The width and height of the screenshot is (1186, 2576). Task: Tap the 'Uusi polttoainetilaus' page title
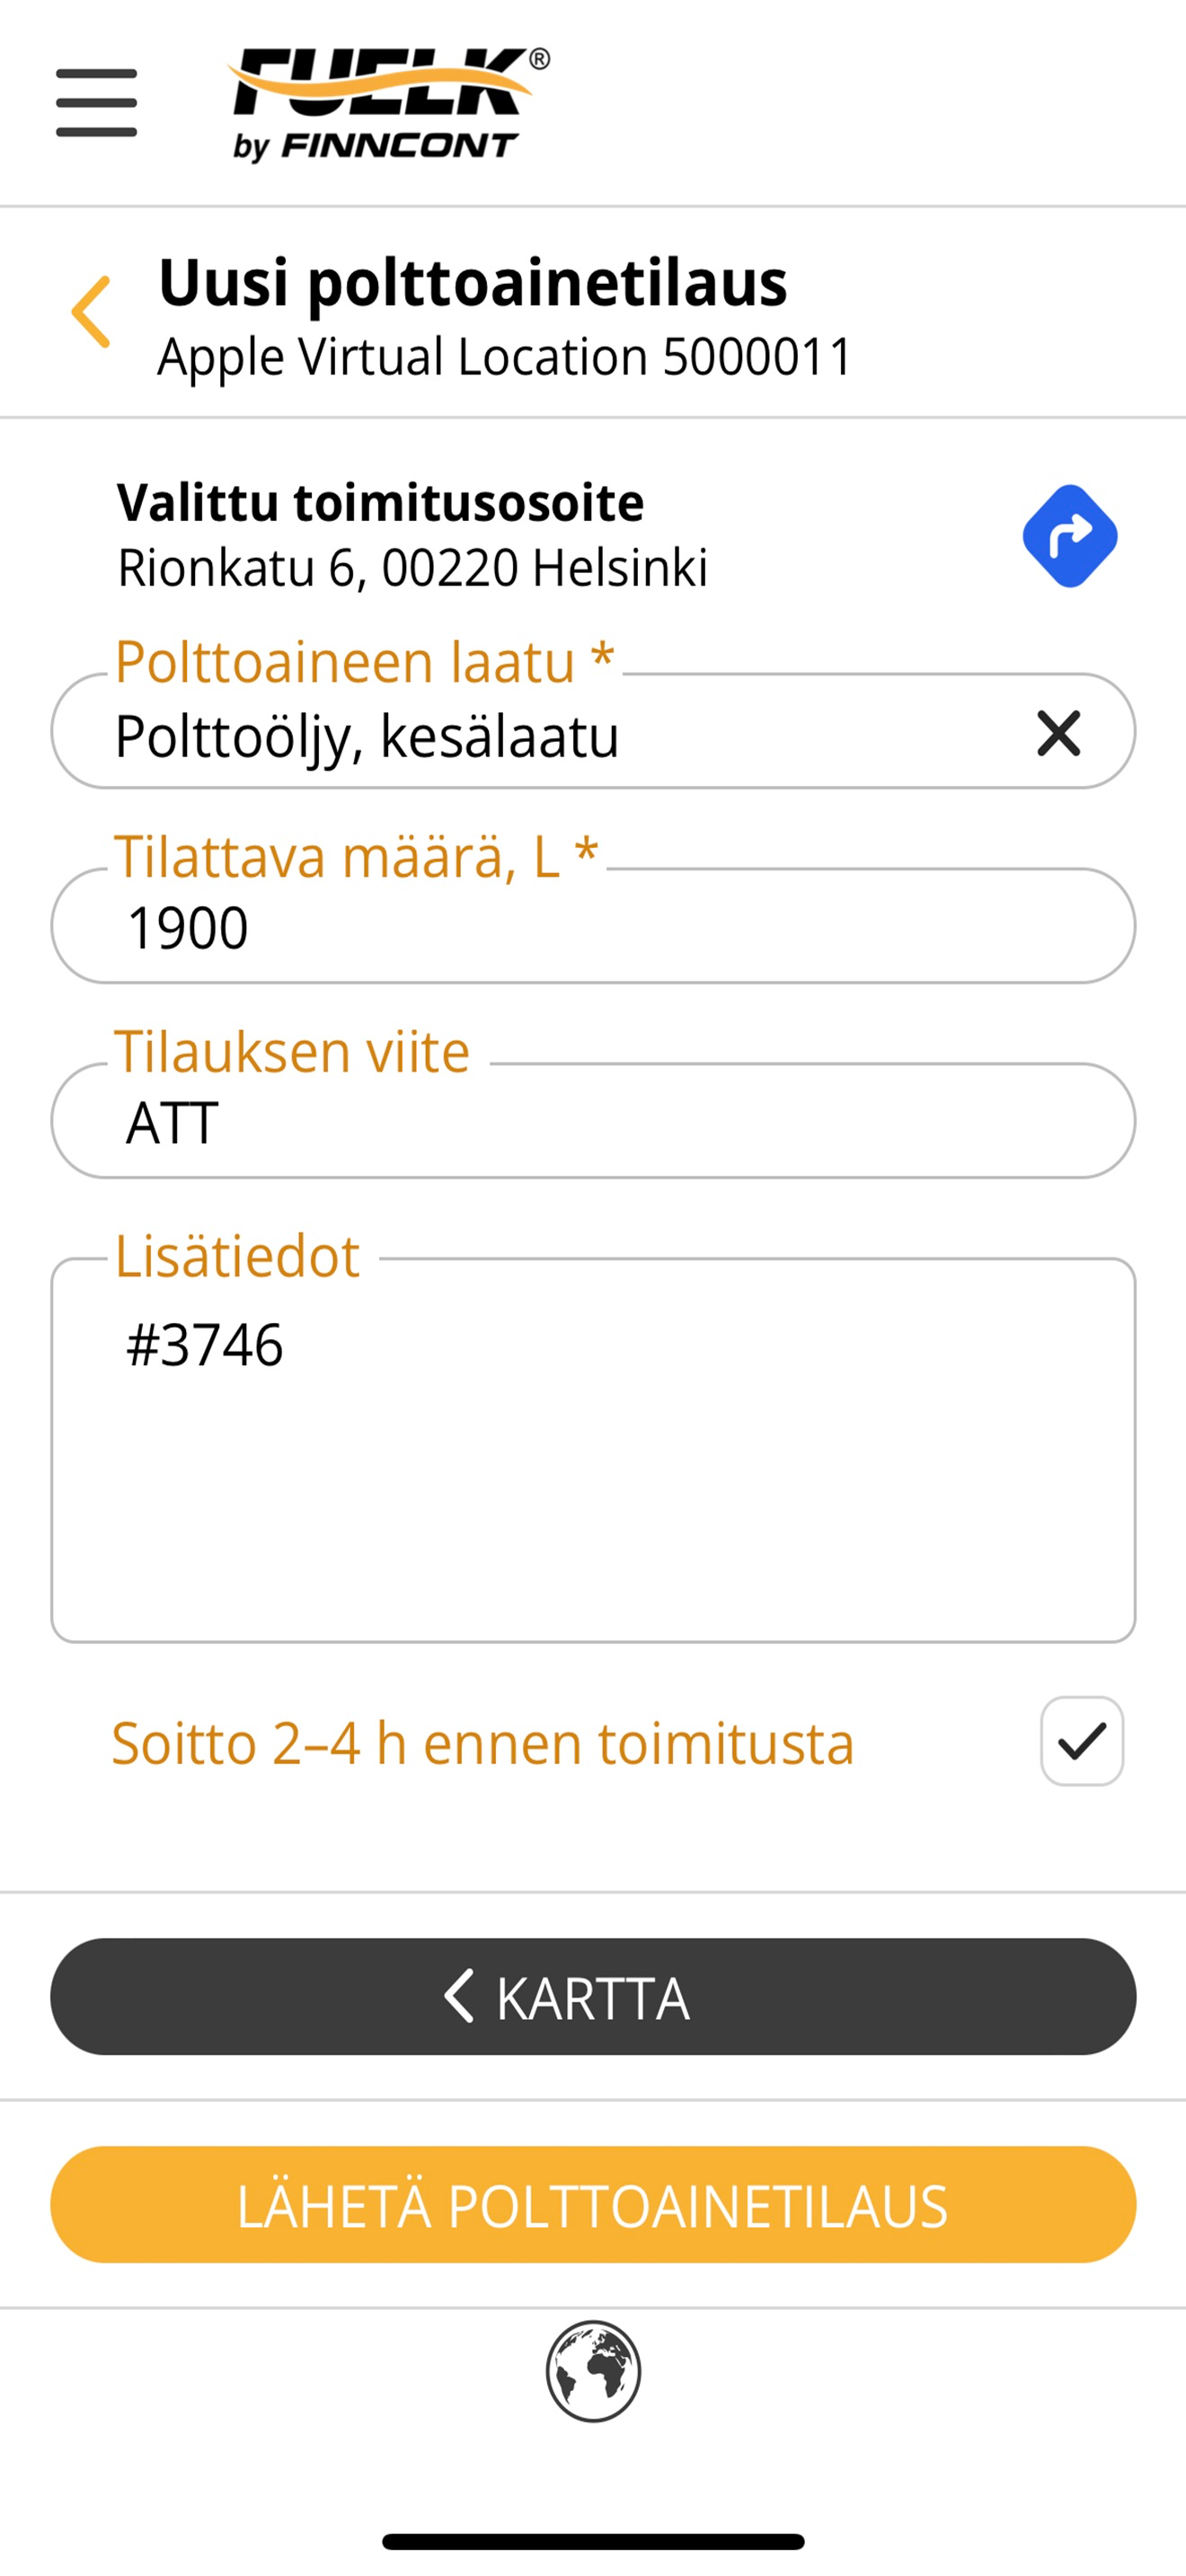point(473,282)
